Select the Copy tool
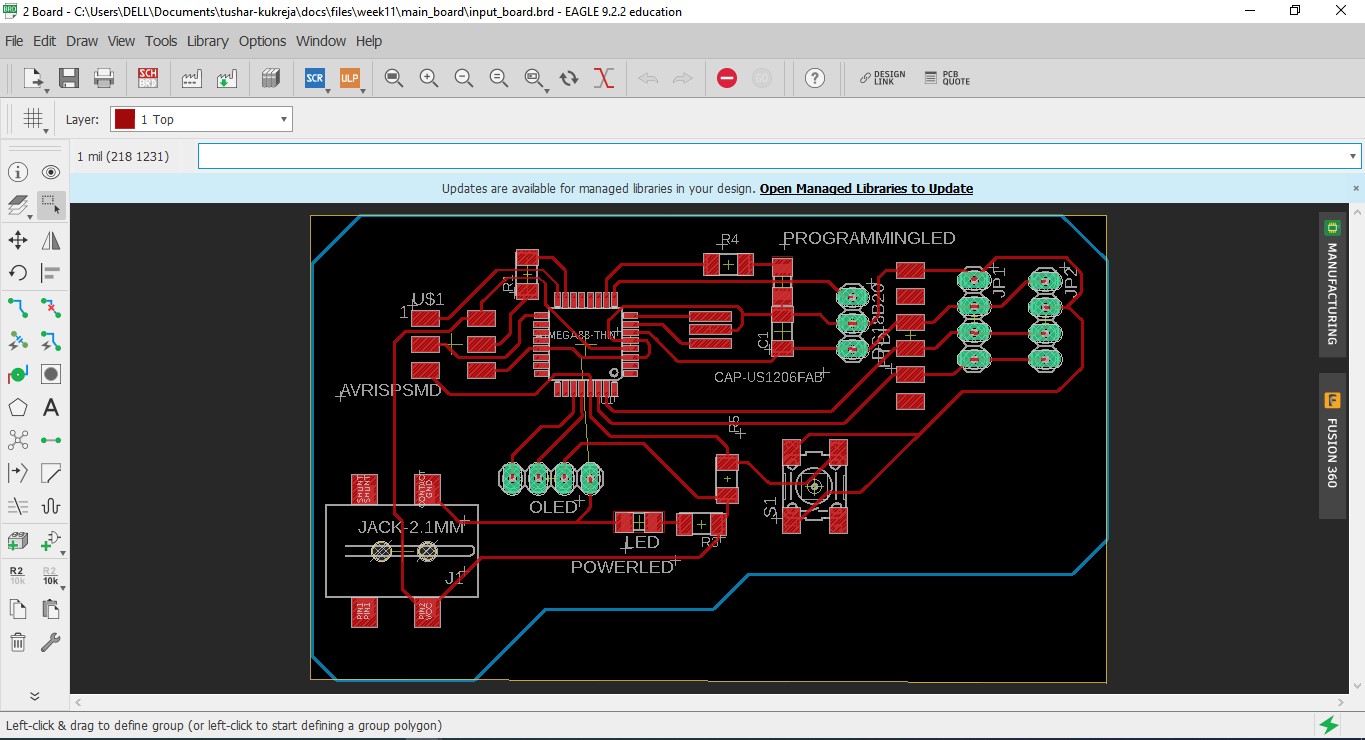The image size is (1365, 740). [x=18, y=609]
